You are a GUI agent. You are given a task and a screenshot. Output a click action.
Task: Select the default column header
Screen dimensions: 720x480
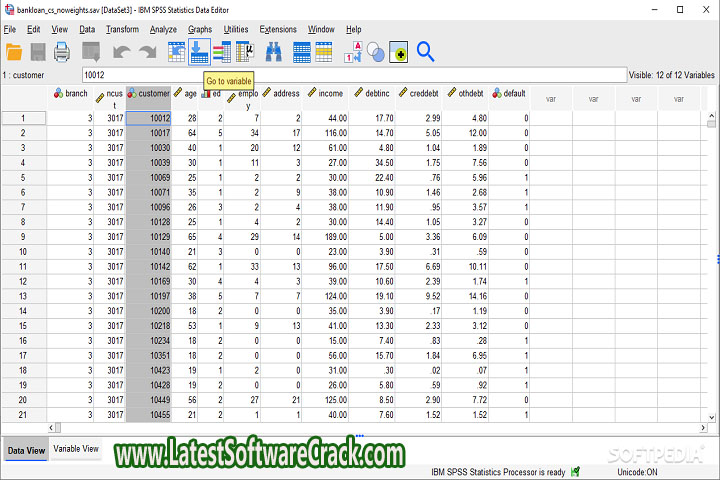point(509,98)
